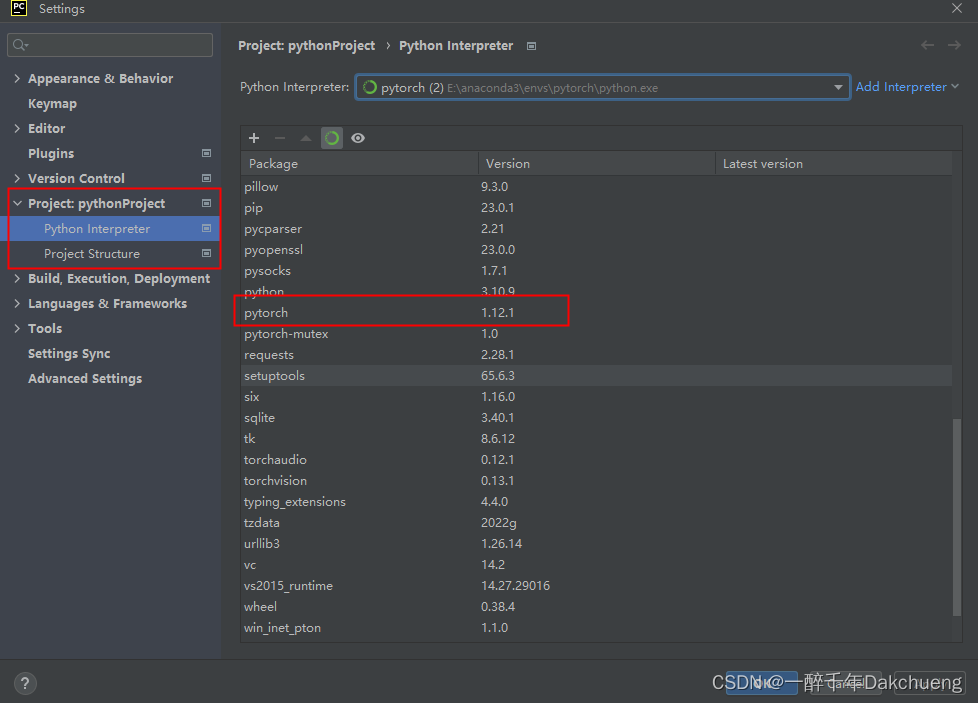
Task: Select the pyopenssl package row
Action: [596, 250]
